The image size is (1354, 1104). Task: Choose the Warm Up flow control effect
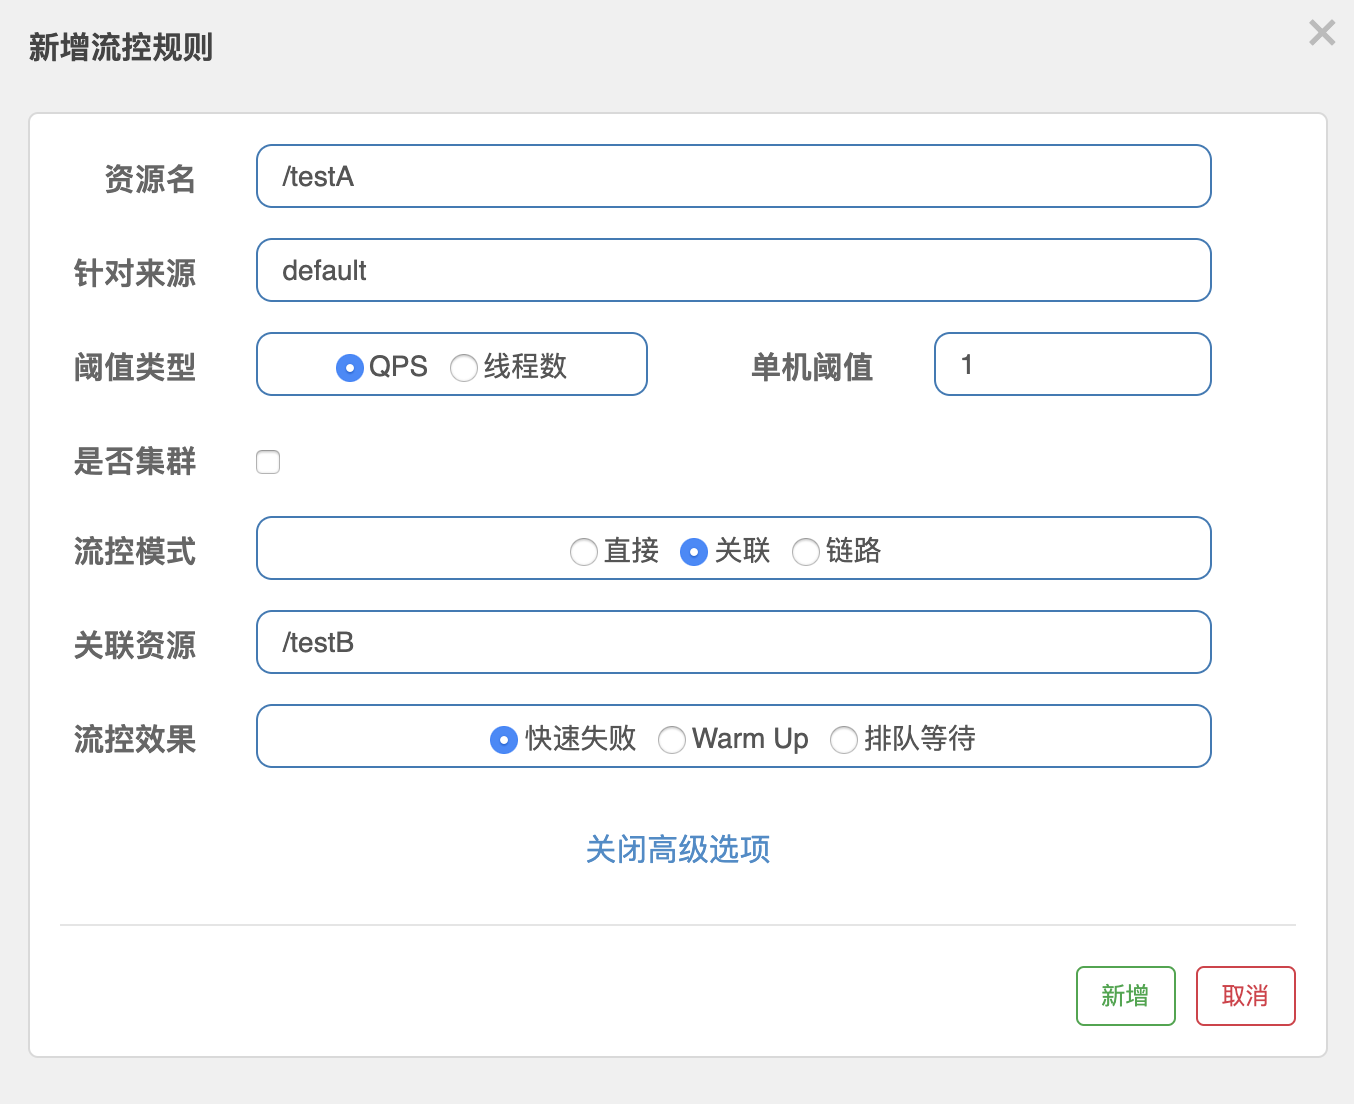coord(672,739)
